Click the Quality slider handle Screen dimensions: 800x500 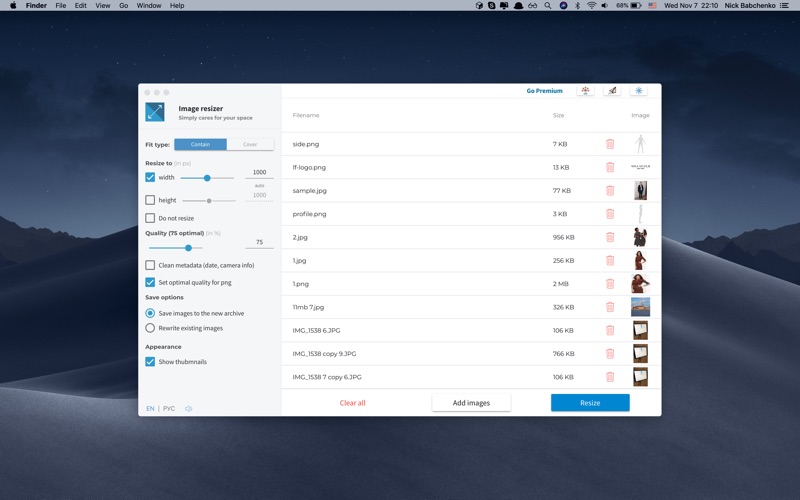click(188, 248)
